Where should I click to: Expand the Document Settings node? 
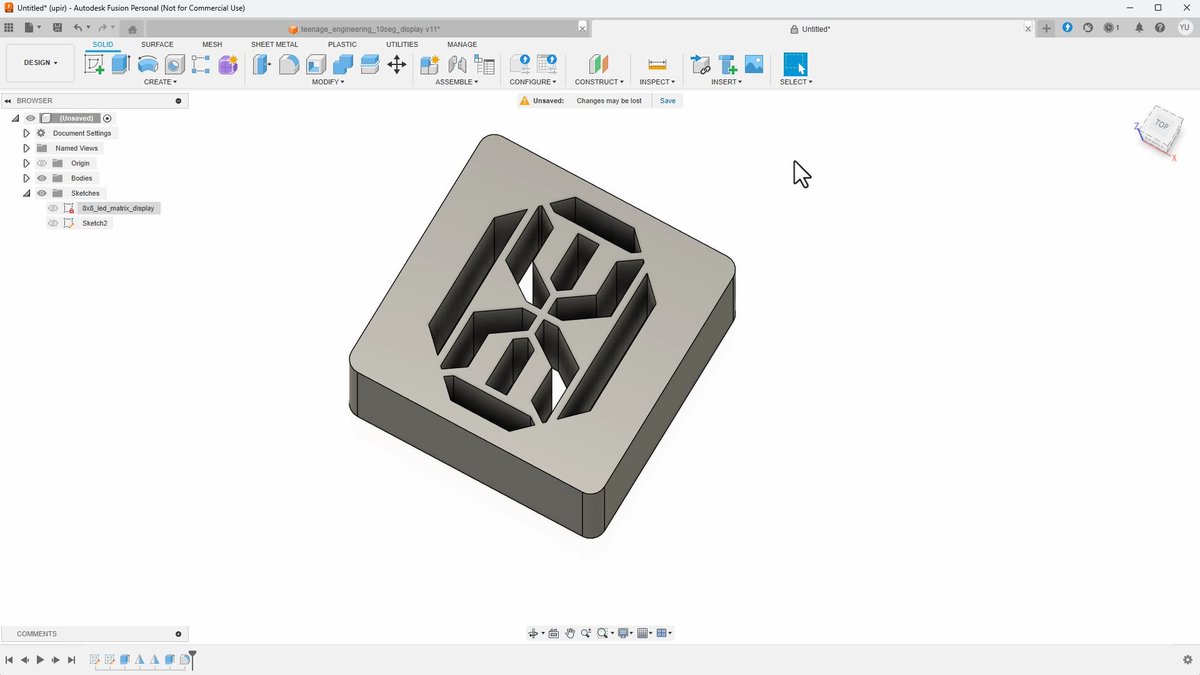[x=26, y=133]
